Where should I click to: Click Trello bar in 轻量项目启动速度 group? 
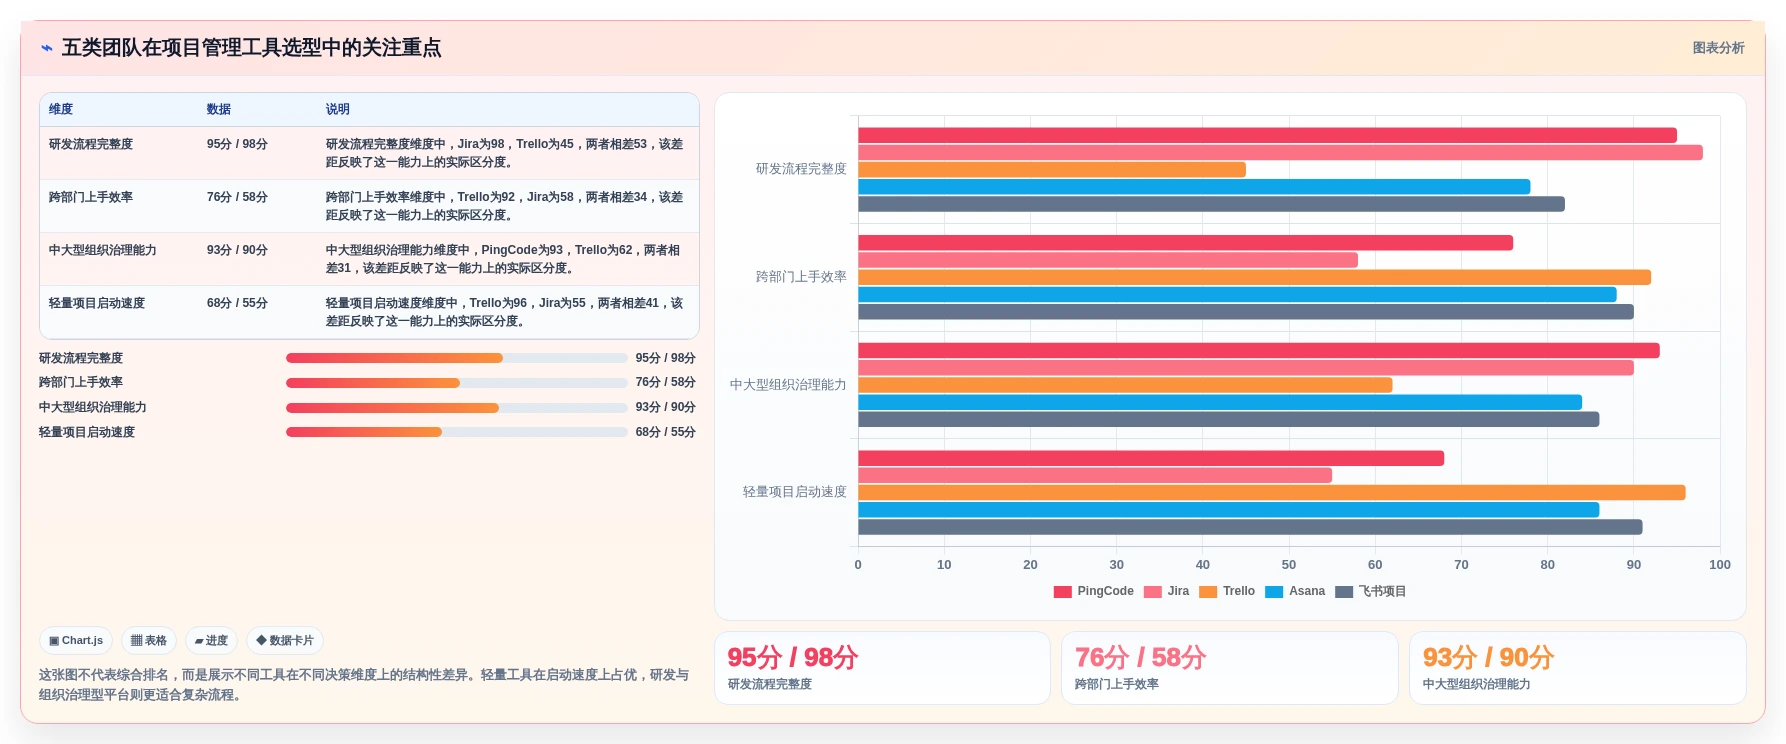1272,493
